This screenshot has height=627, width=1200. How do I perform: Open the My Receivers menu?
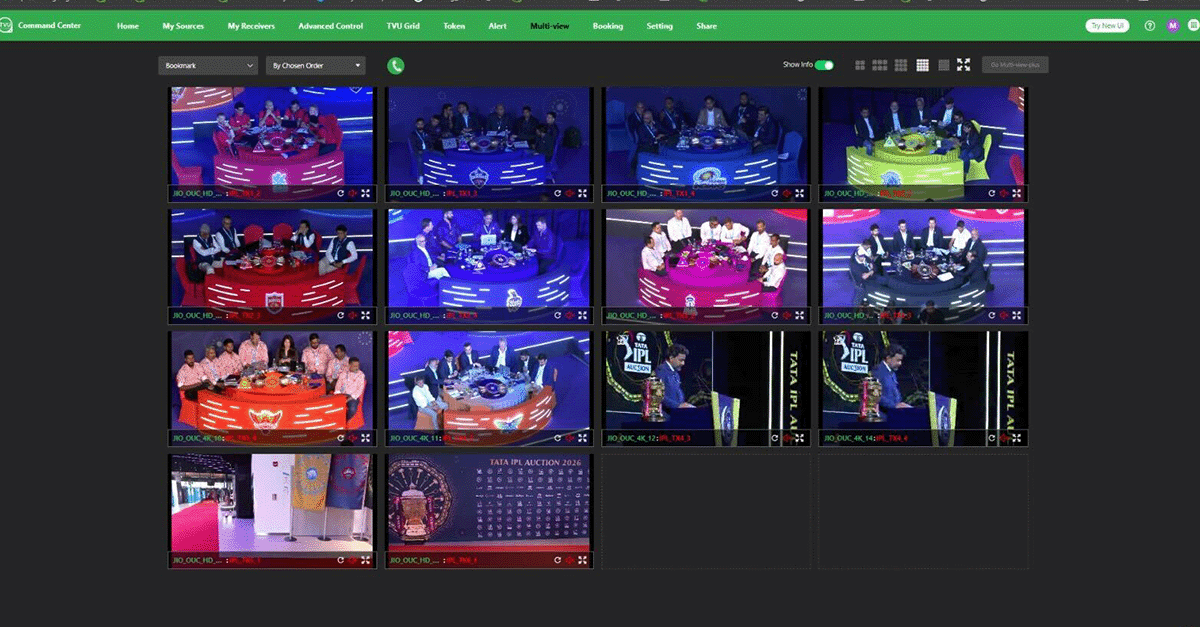(251, 26)
